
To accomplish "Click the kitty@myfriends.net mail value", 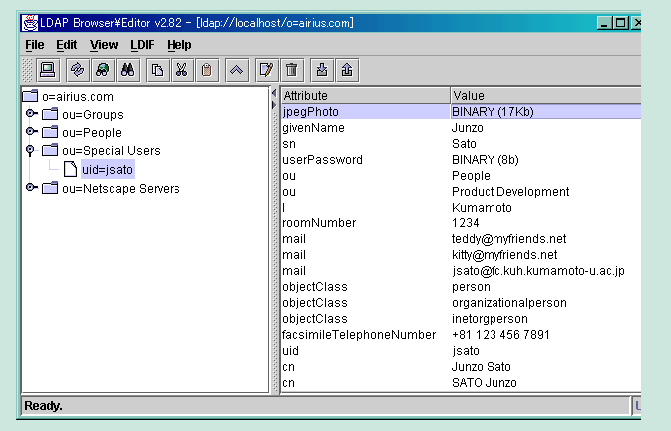I will point(505,255).
